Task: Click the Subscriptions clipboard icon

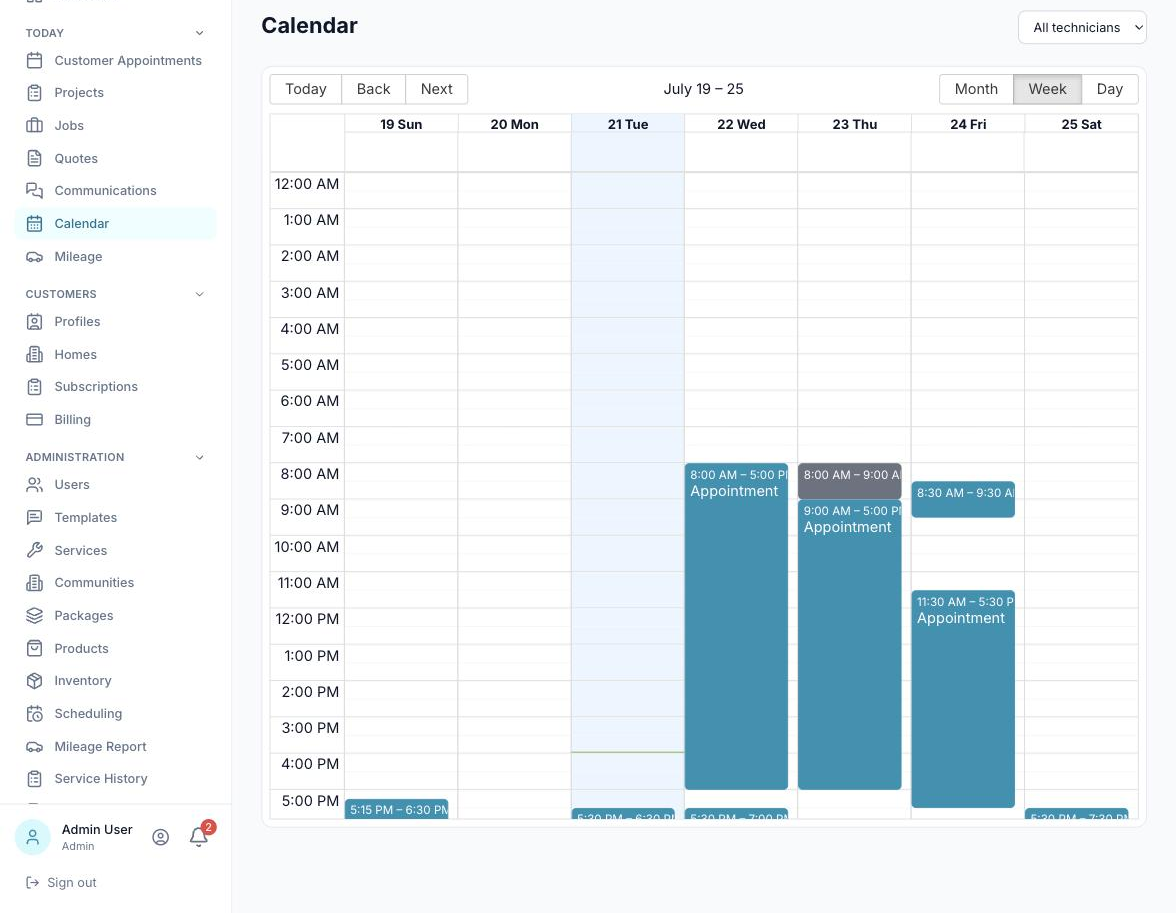Action: click(34, 387)
